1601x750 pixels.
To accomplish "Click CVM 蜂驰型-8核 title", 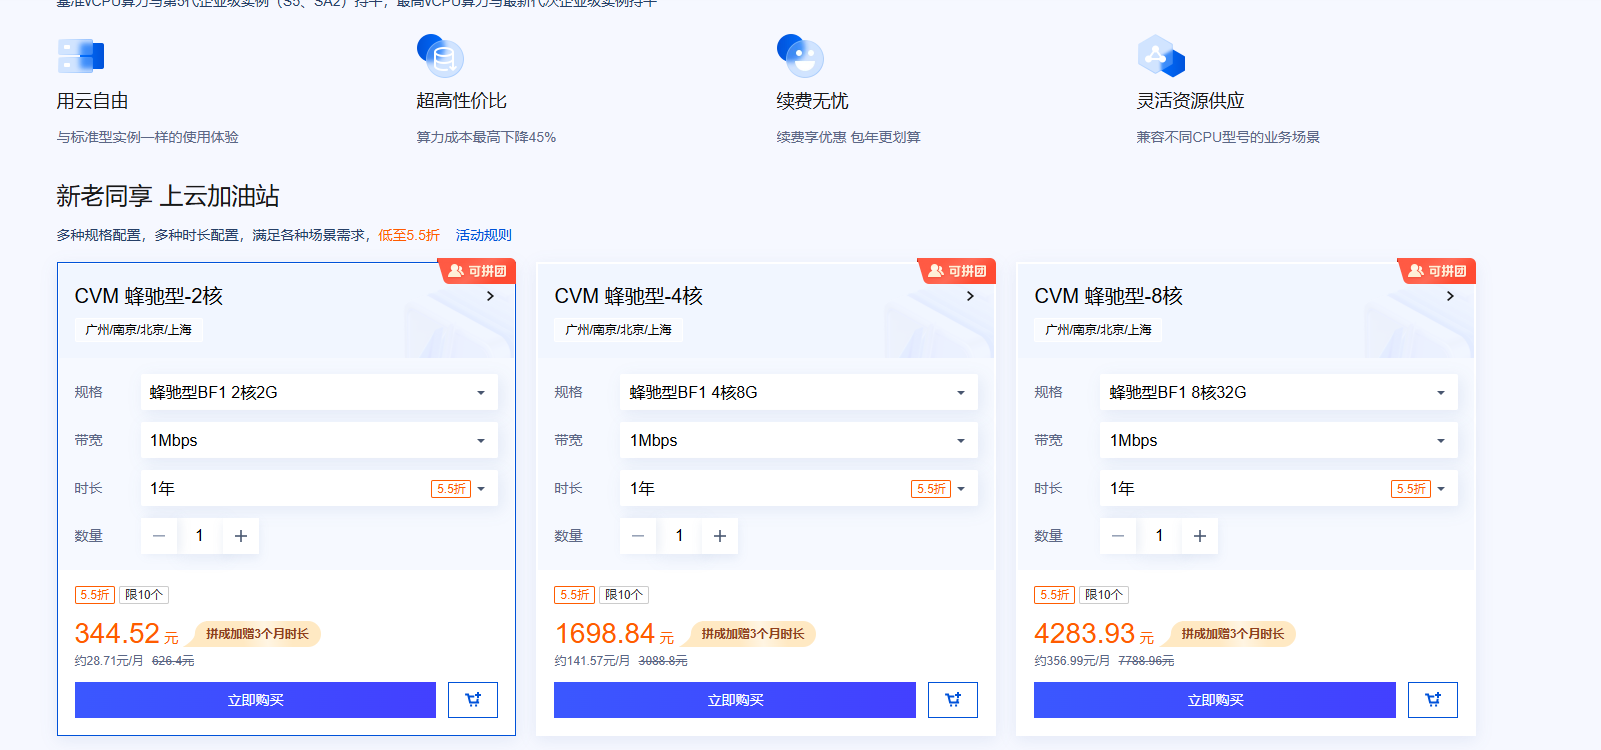I will [1109, 296].
